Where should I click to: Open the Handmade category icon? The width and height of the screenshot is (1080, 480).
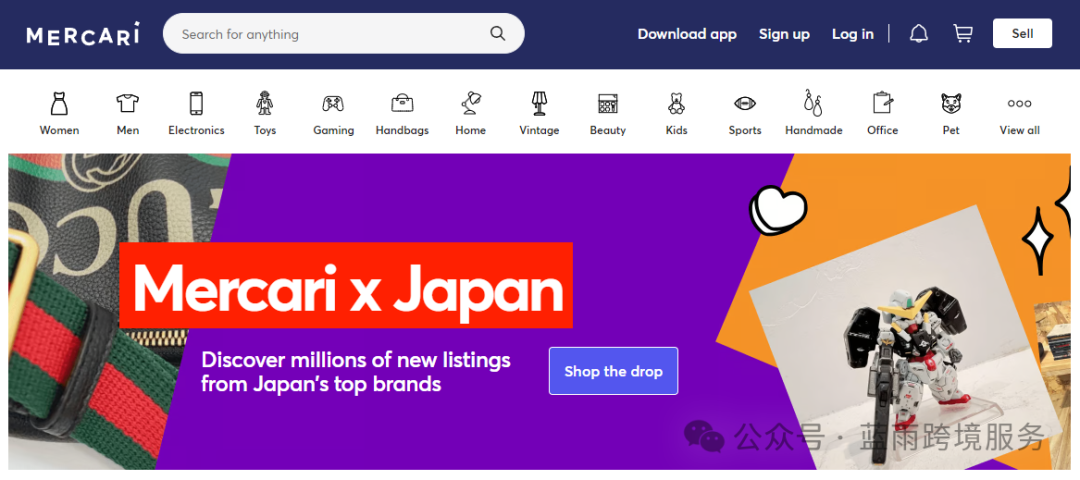pyautogui.click(x=813, y=103)
